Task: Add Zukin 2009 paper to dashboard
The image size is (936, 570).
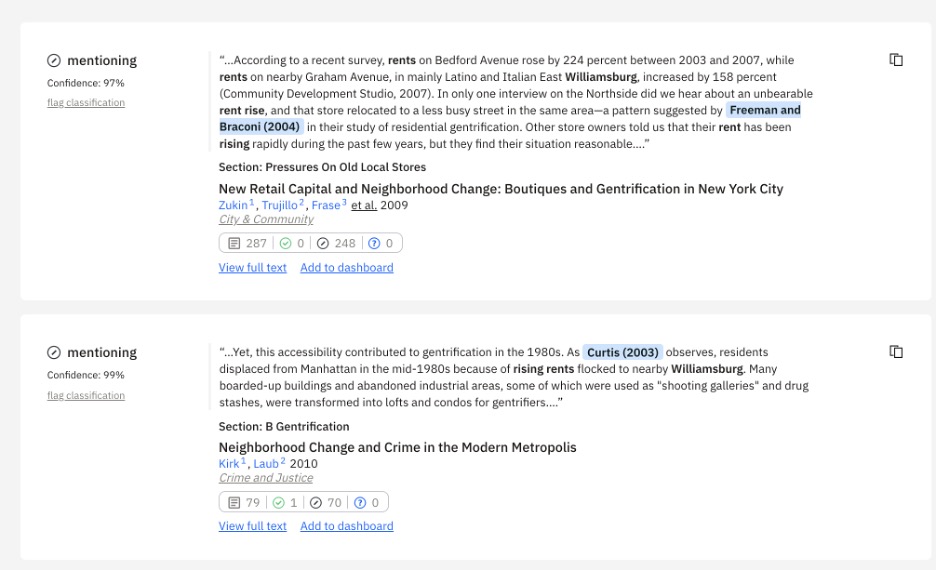Action: coord(347,267)
